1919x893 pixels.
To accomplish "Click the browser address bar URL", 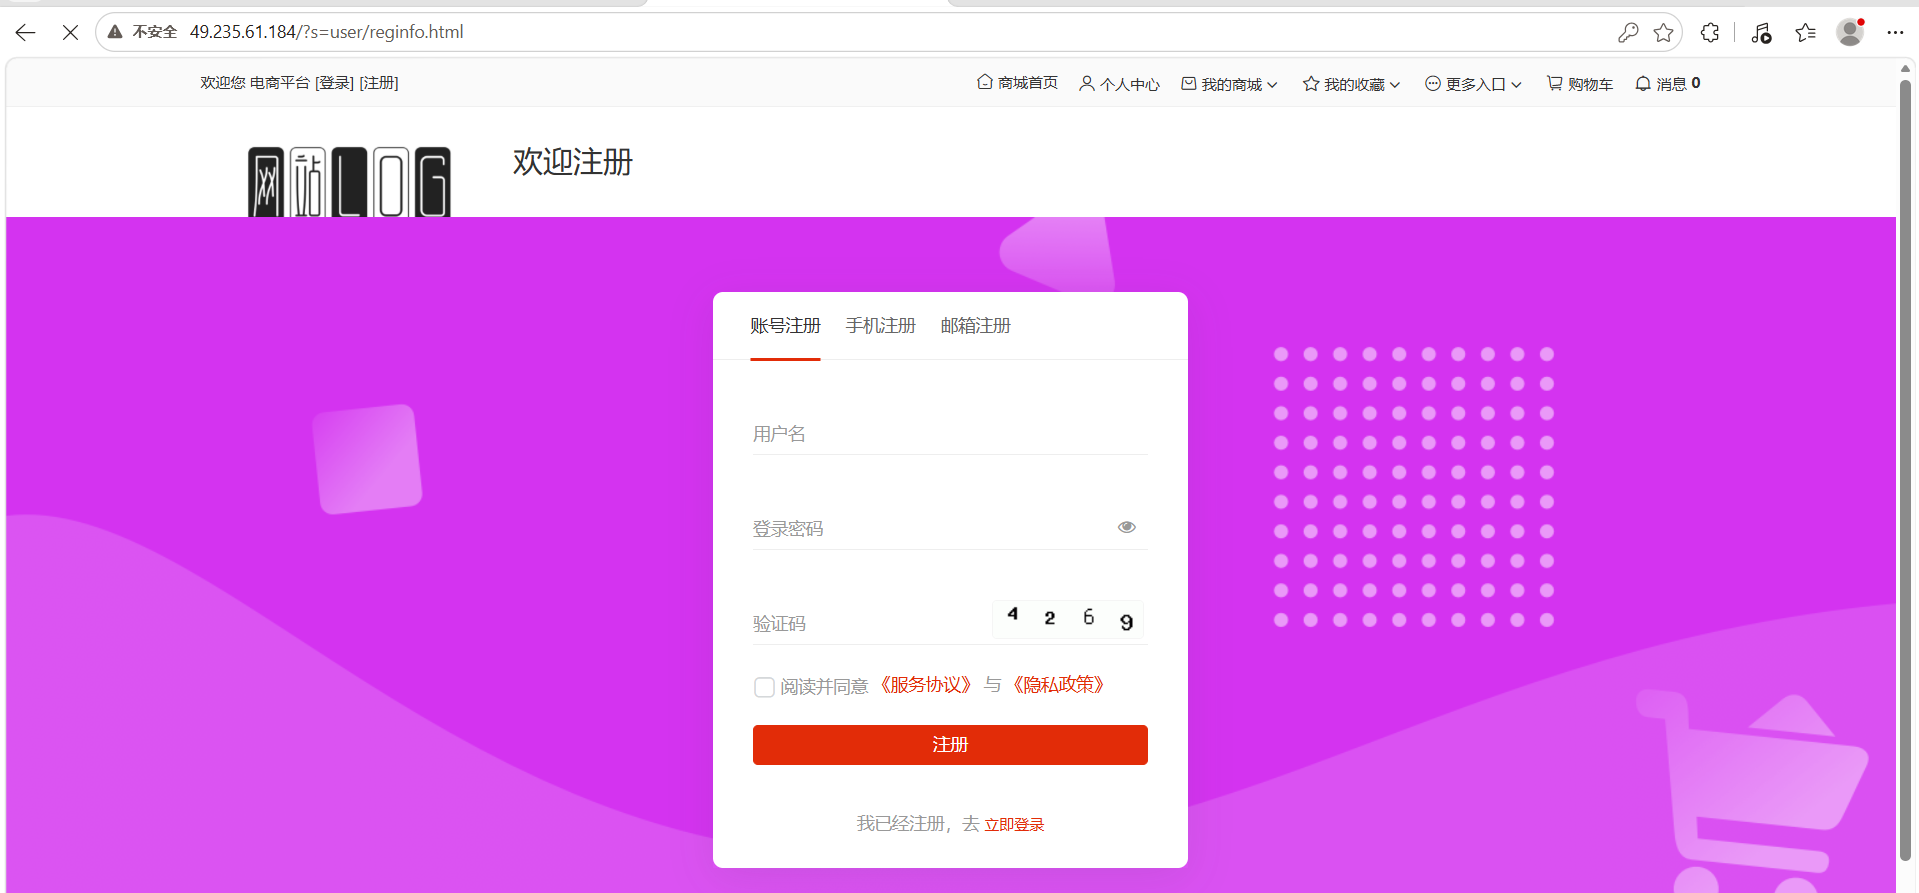I will coord(327,32).
